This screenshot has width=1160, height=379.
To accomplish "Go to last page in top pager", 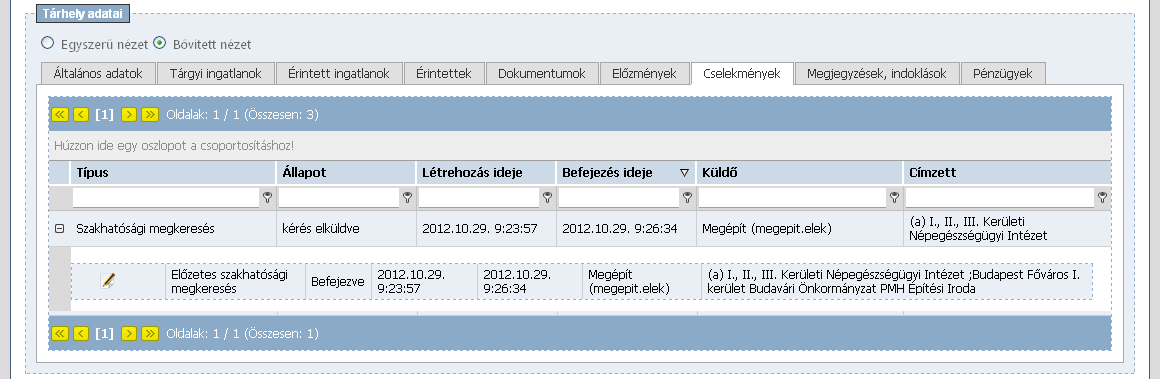I will pos(150,114).
